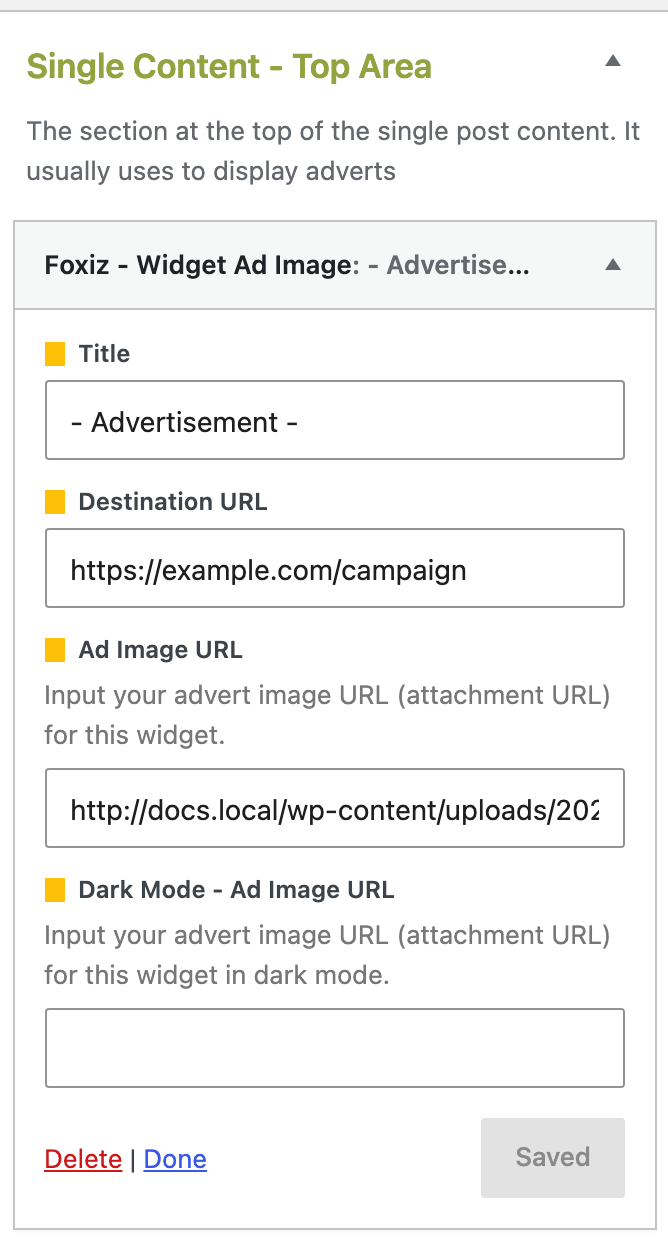The height and width of the screenshot is (1242, 668).
Task: Click the dark mode advert image hint text
Action: [327, 955]
